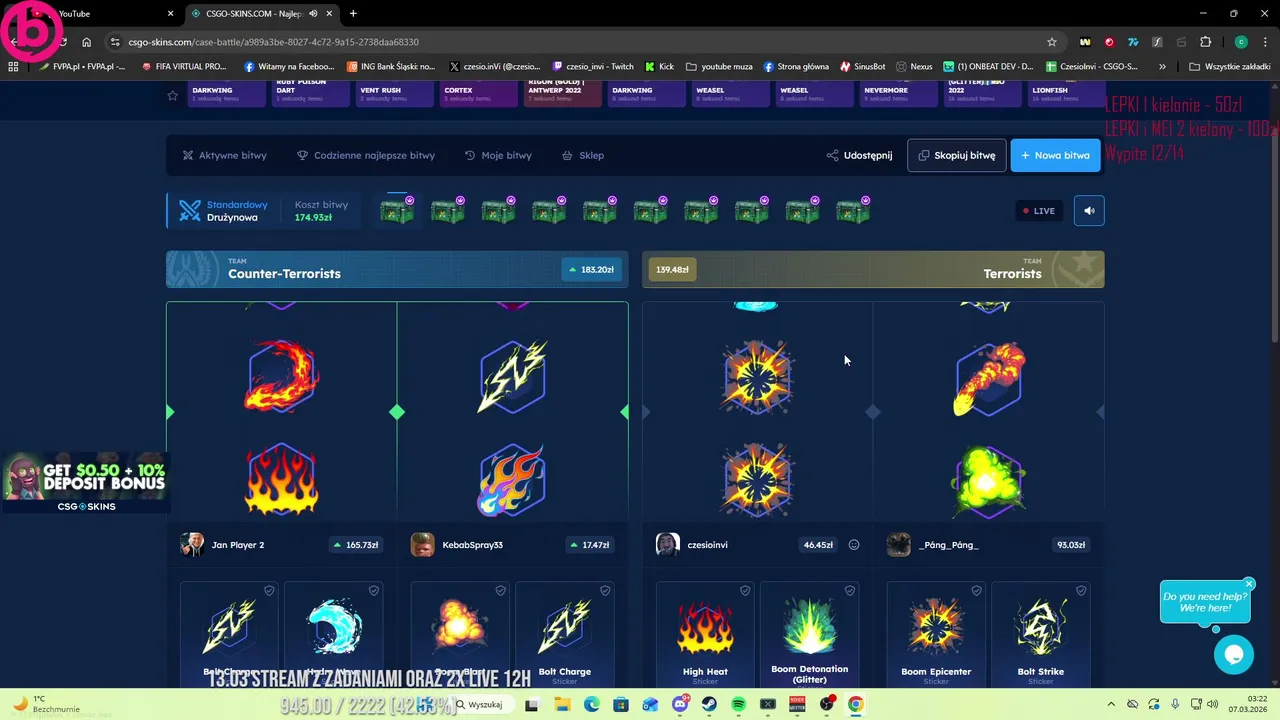Click the emoji smiley next to czesioinvi
The image size is (1280, 720).
[x=854, y=545]
